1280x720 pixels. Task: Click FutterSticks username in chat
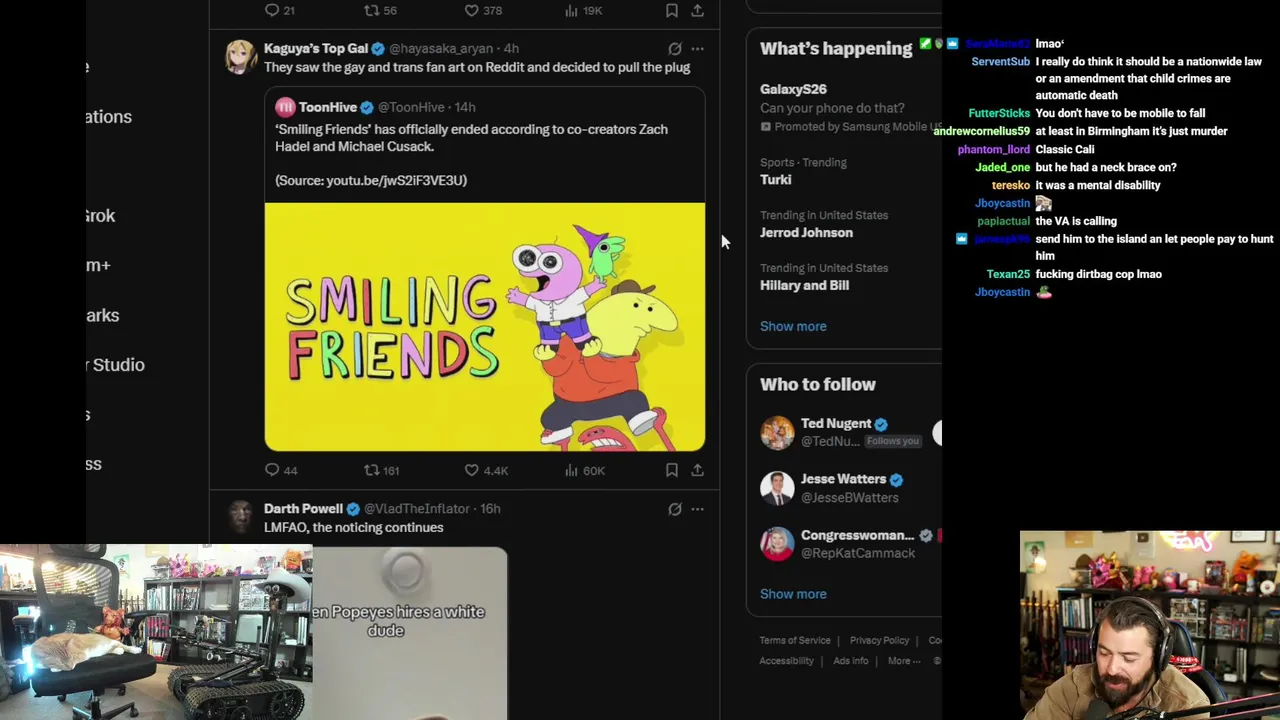[999, 114]
